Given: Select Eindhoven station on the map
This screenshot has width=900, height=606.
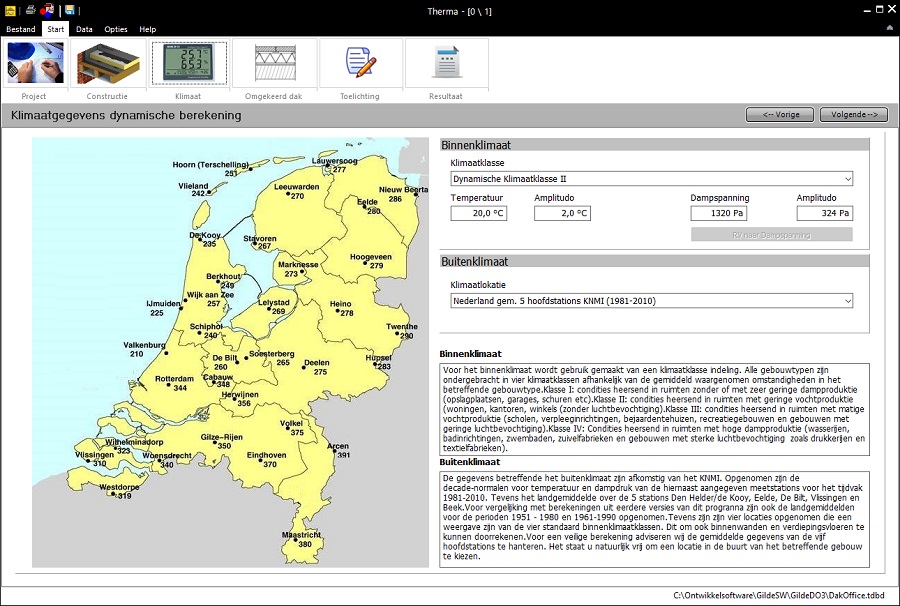Looking at the screenshot, I should tap(266, 460).
